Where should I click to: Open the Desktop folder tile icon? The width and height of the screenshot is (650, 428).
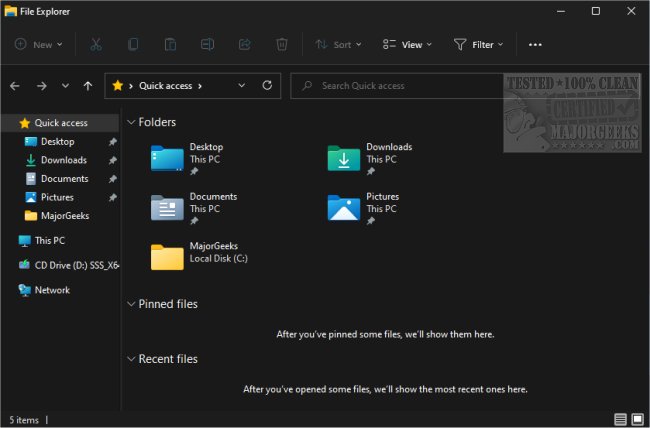167,158
